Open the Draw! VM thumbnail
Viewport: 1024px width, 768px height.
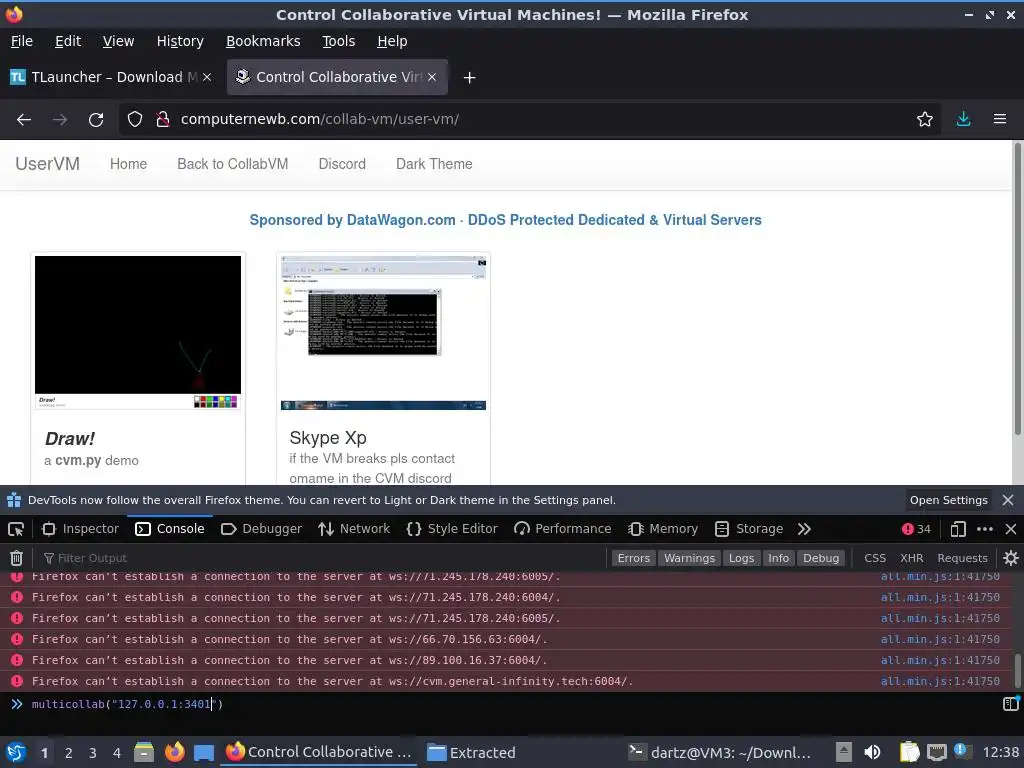[138, 332]
